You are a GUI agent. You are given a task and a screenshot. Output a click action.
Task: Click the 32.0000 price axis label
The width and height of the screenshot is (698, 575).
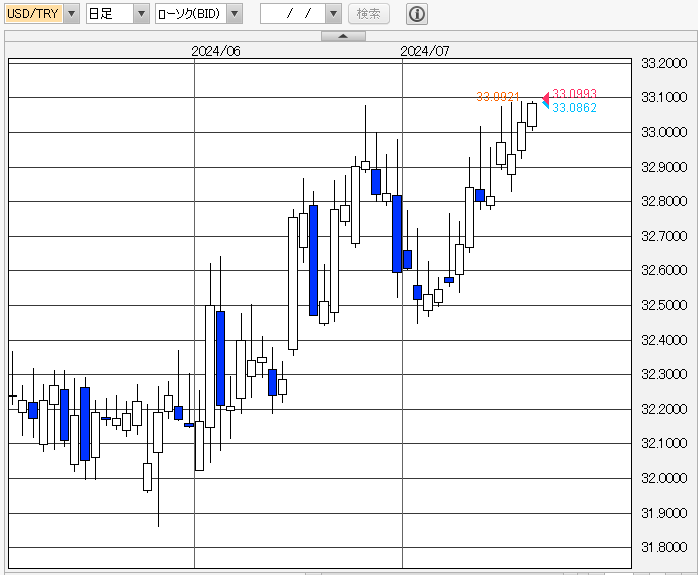tap(664, 478)
